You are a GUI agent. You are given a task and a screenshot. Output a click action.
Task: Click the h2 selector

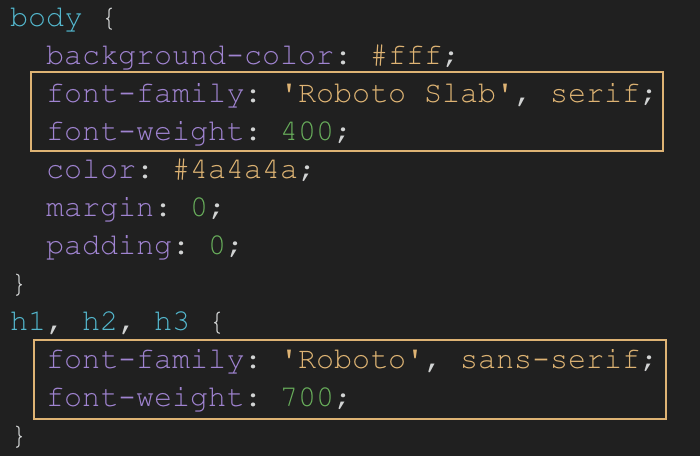tap(100, 322)
